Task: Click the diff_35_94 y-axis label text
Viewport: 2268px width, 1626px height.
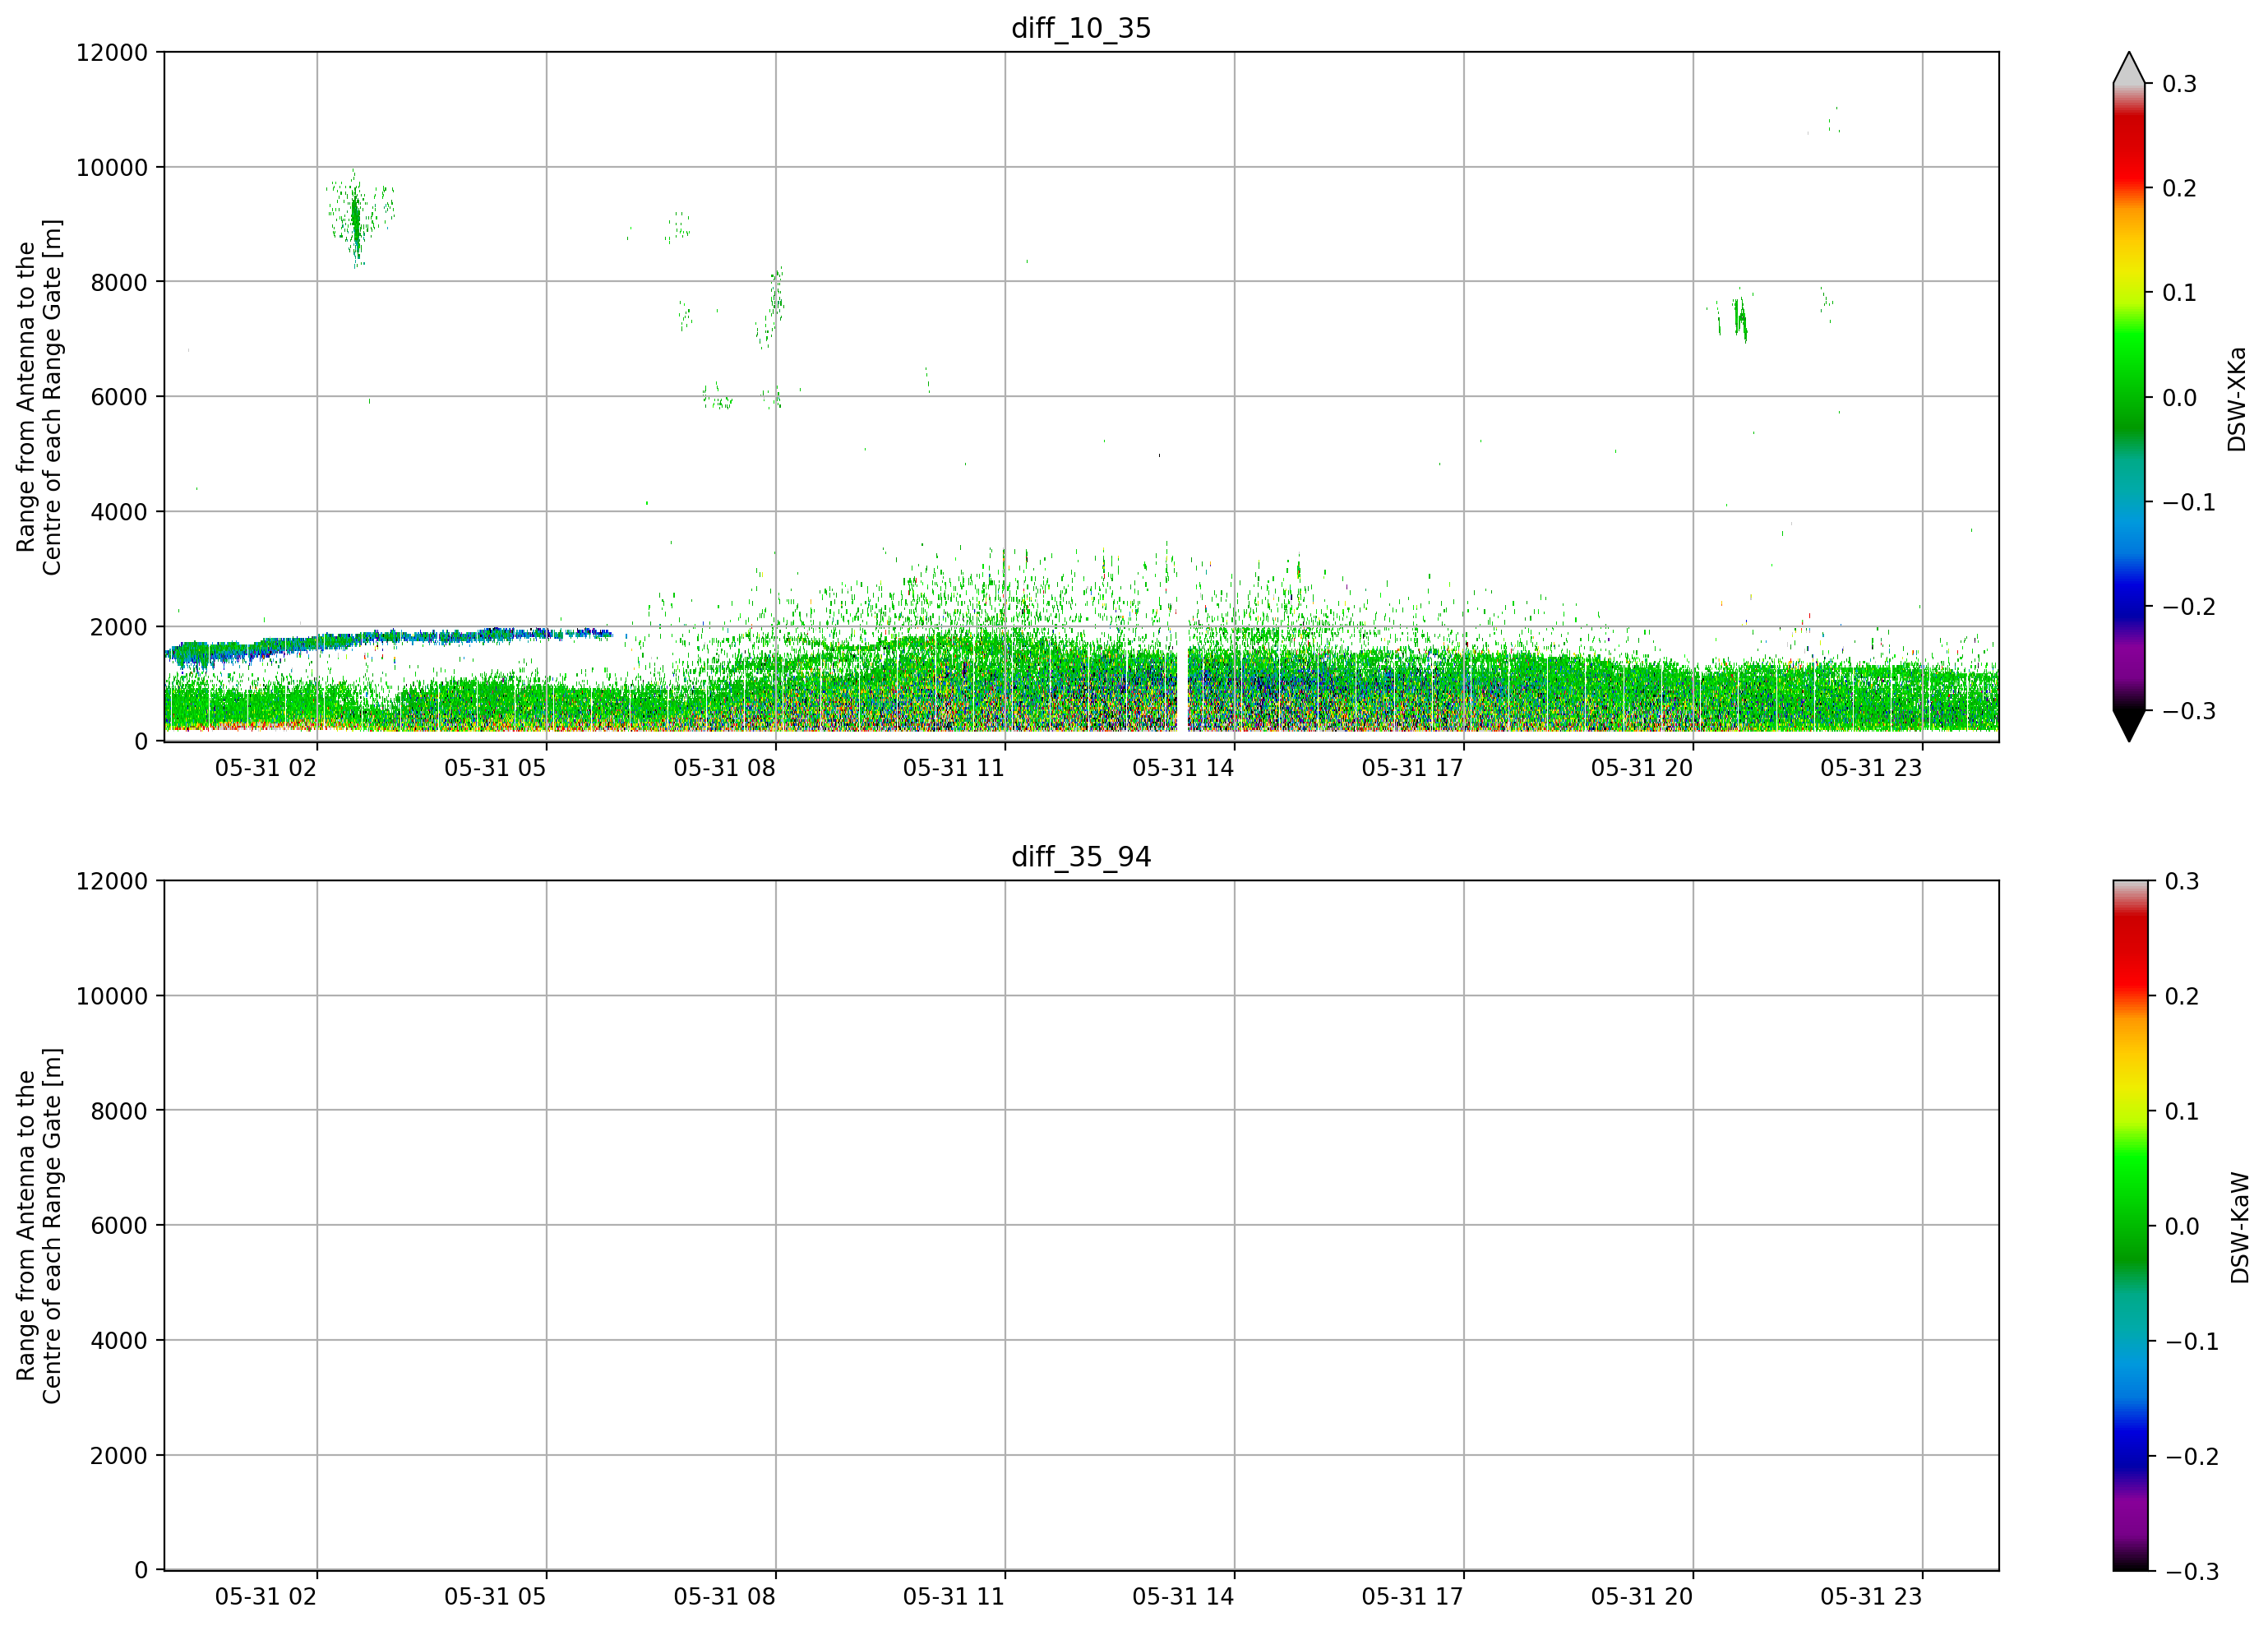Action: [x=39, y=1225]
